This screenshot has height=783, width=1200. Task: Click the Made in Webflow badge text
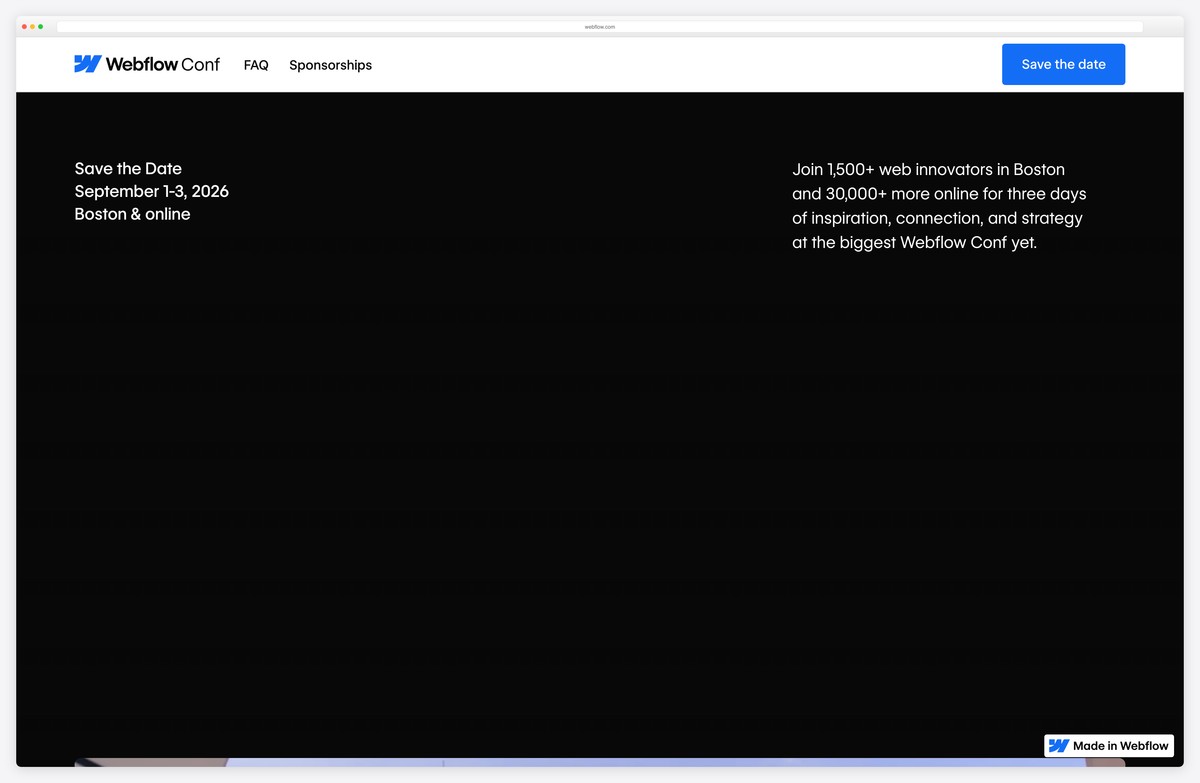[1120, 746]
